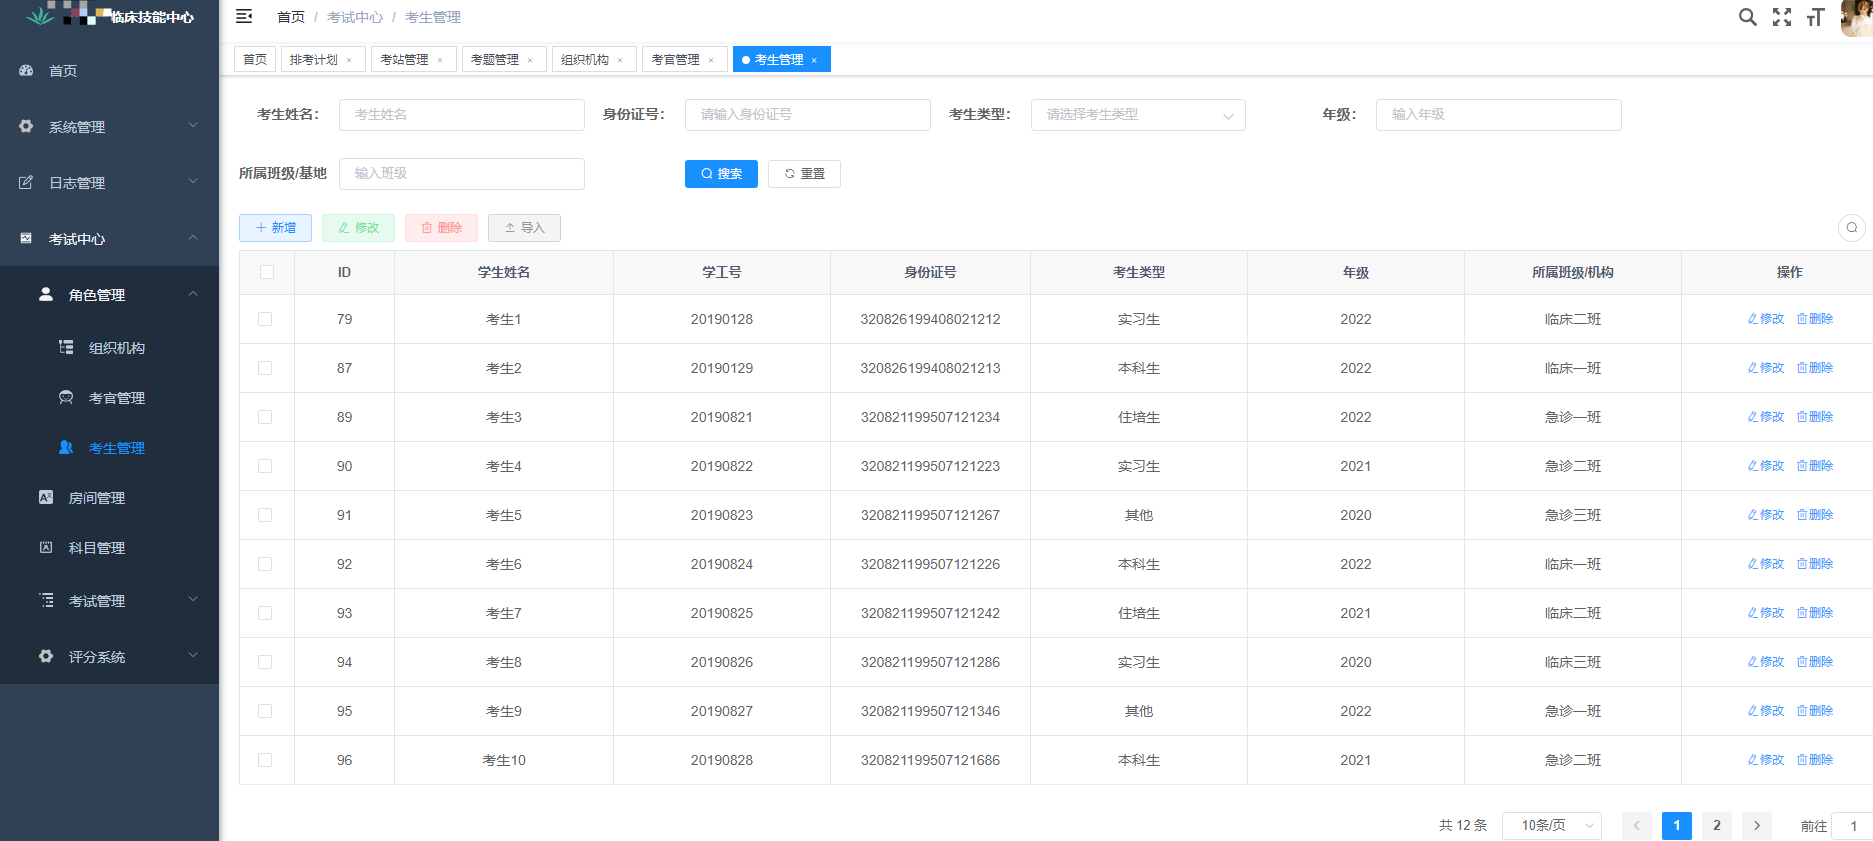
Task: Click the 新增 add button
Action: tap(275, 228)
